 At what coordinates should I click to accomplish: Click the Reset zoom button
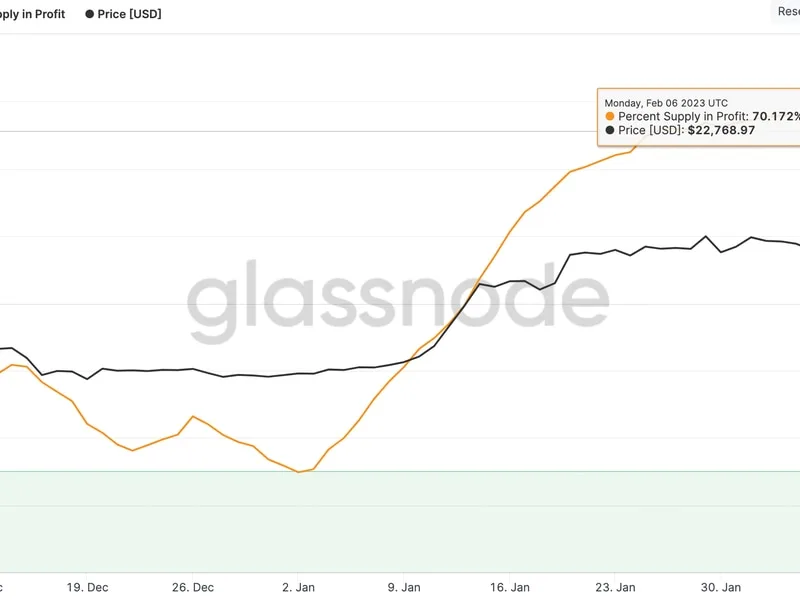click(x=786, y=11)
